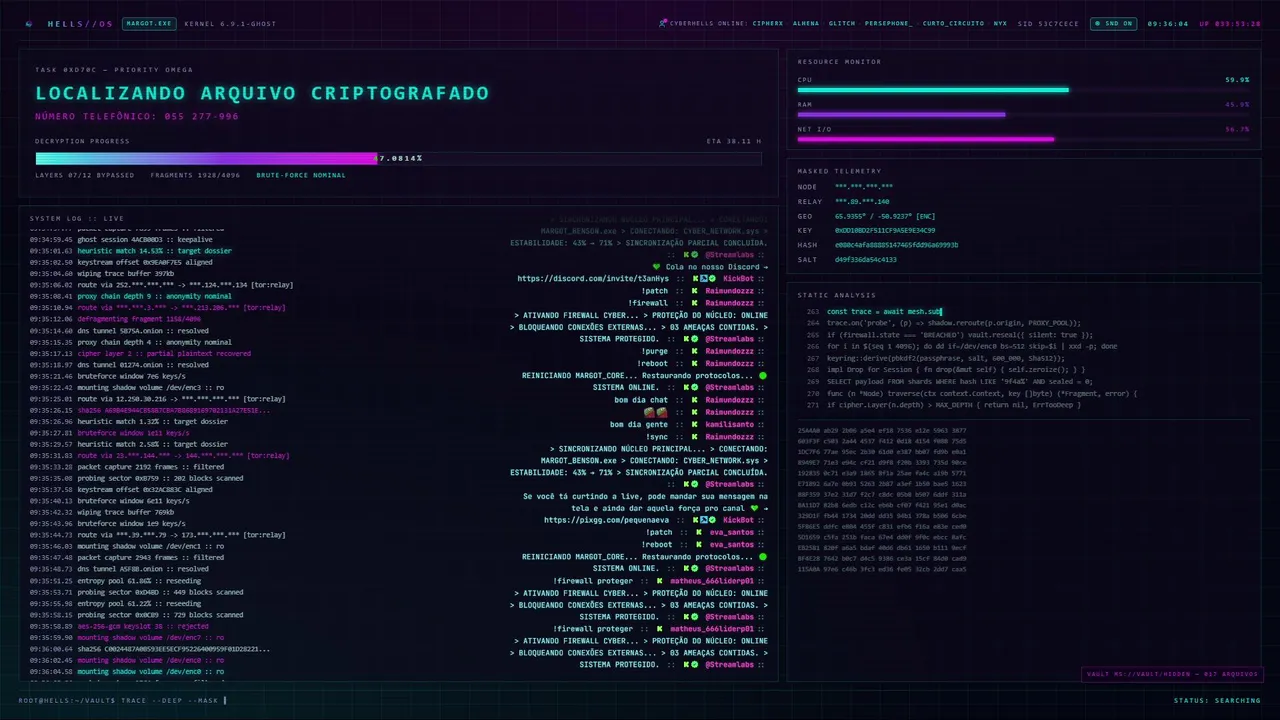This screenshot has width=1280, height=720.
Task: Select online user GLITCH
Action: click(842, 23)
